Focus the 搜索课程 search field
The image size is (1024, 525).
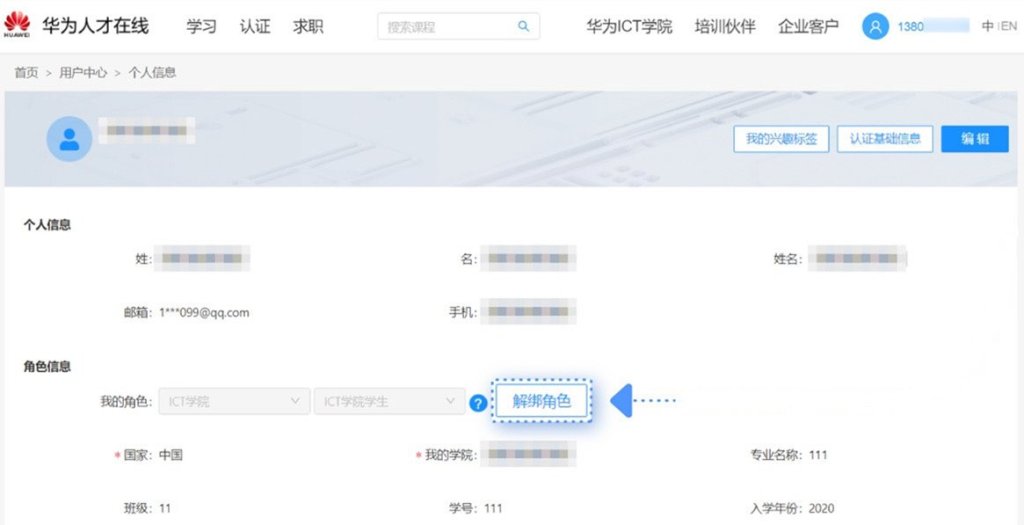pyautogui.click(x=445, y=27)
